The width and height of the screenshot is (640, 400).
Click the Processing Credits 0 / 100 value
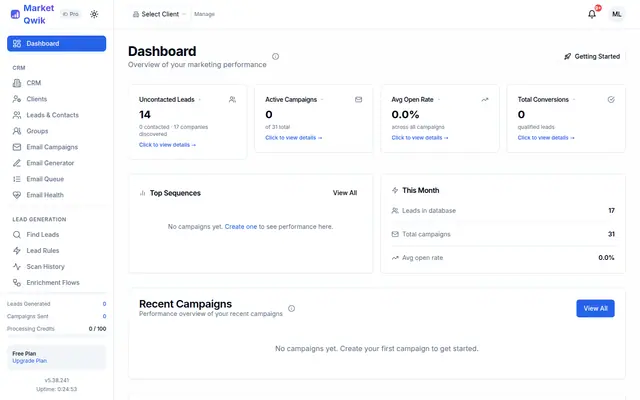point(97,329)
